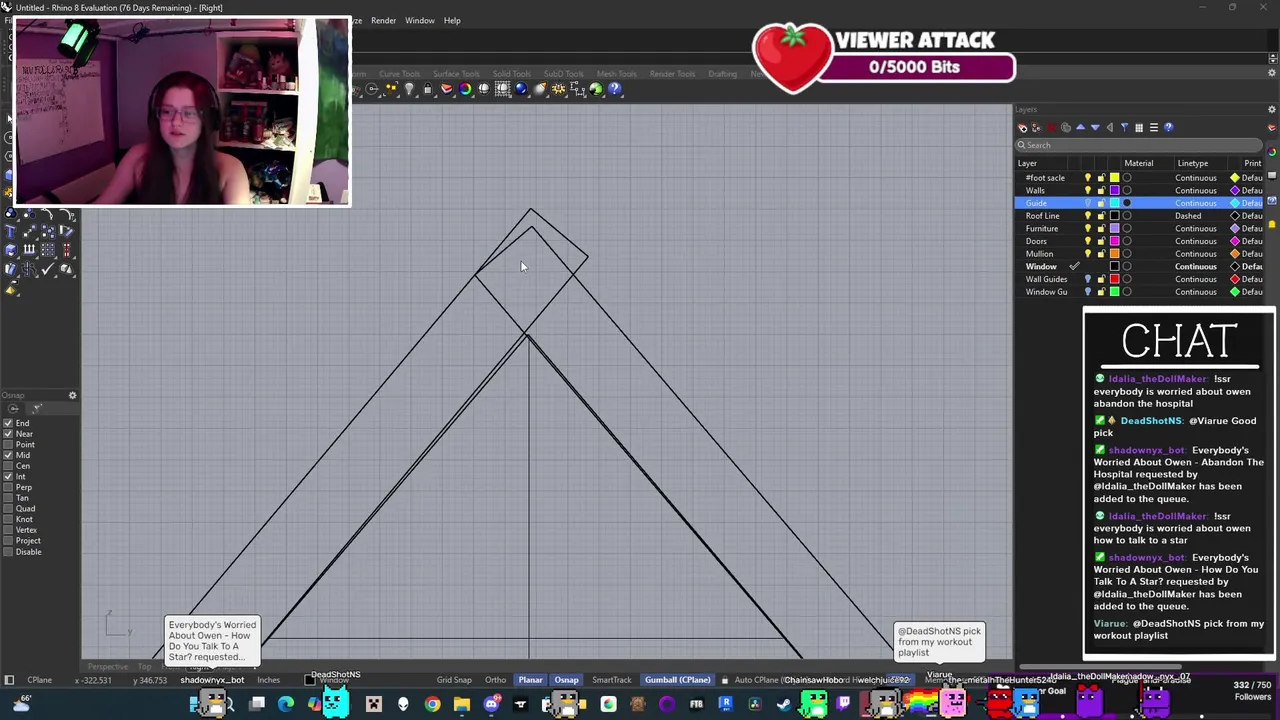Image resolution: width=1280 pixels, height=720 pixels.
Task: Select the Window Gu layer row
Action: click(x=1140, y=292)
